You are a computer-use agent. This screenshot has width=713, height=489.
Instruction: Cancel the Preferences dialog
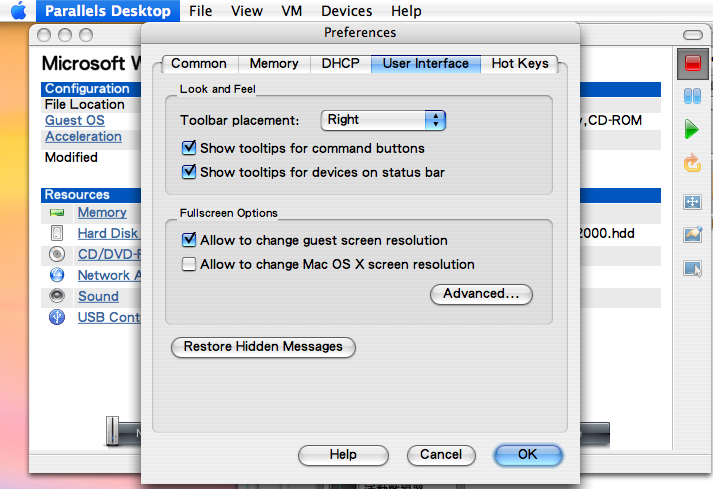pyautogui.click(x=441, y=454)
